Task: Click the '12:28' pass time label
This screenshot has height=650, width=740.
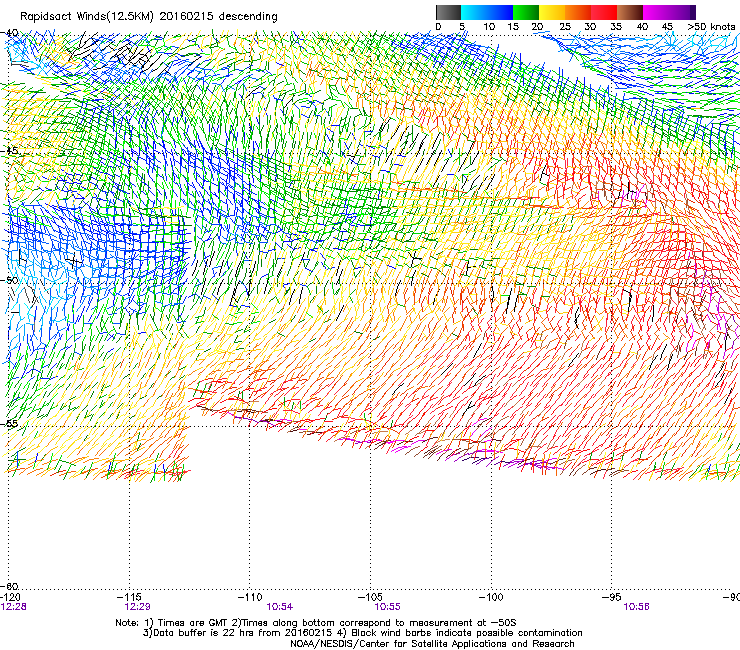Action: pyautogui.click(x=13, y=607)
